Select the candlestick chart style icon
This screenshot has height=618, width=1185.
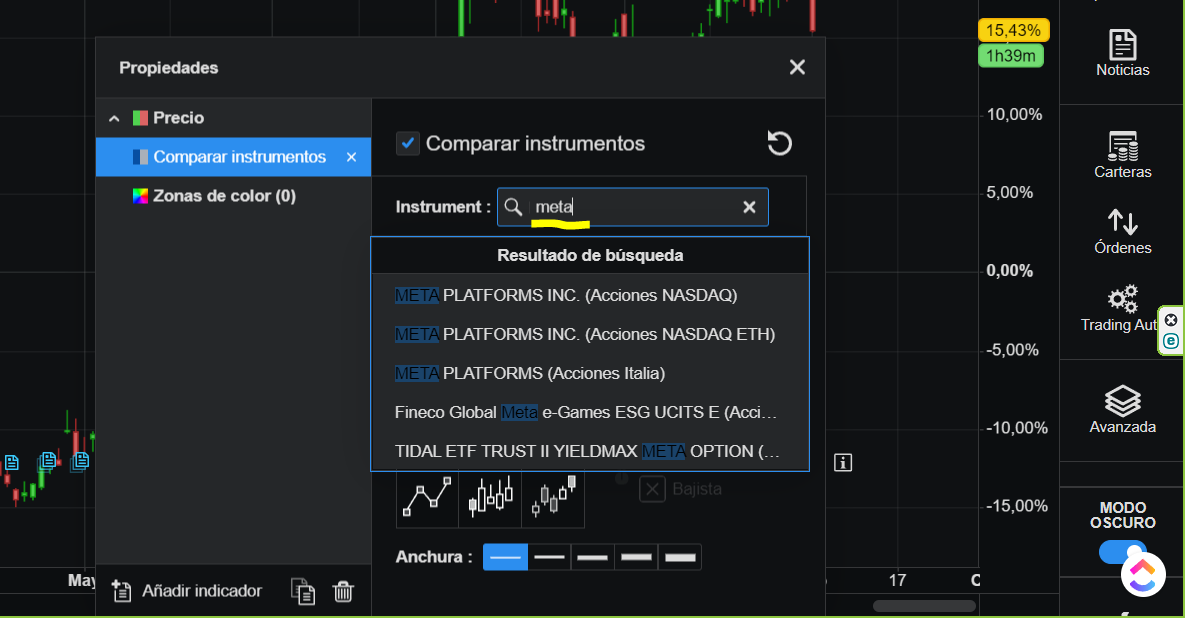pyautogui.click(x=490, y=498)
